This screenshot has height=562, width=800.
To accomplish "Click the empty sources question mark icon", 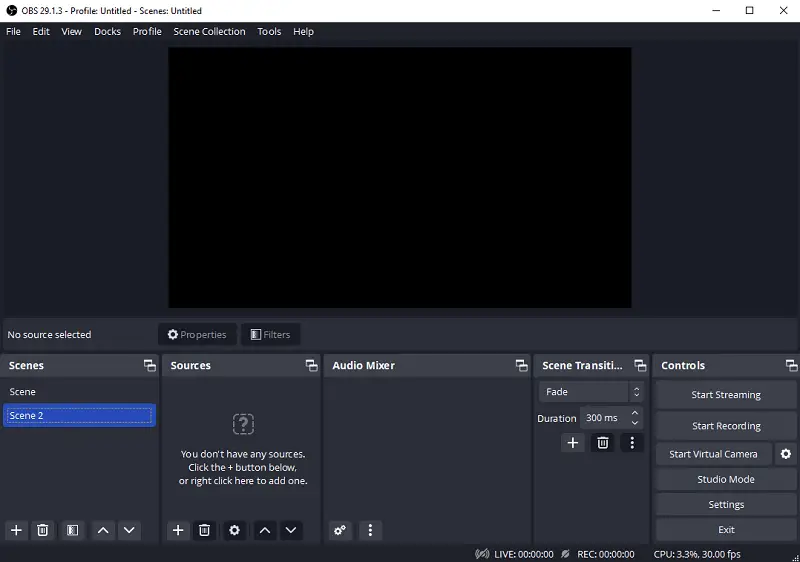I will coord(243,424).
